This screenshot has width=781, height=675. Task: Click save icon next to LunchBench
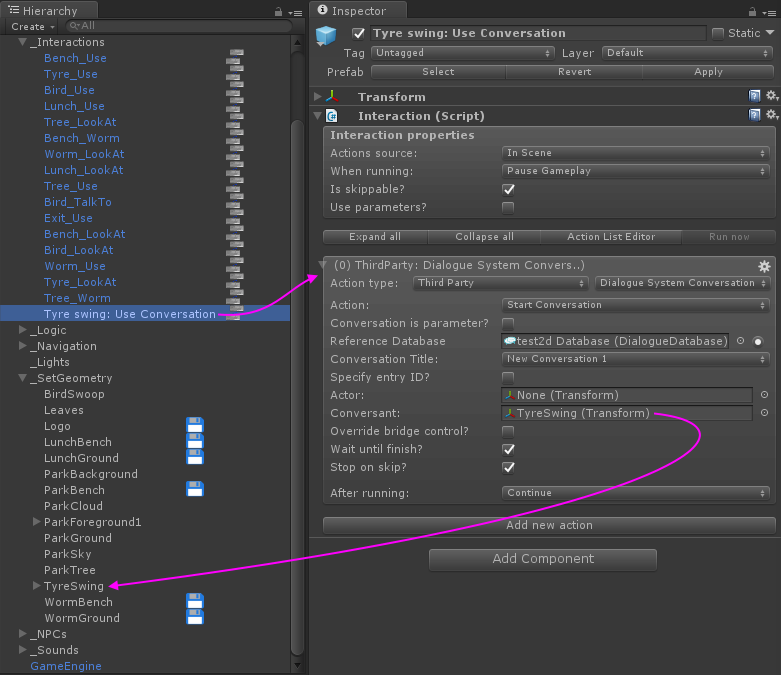coord(195,441)
